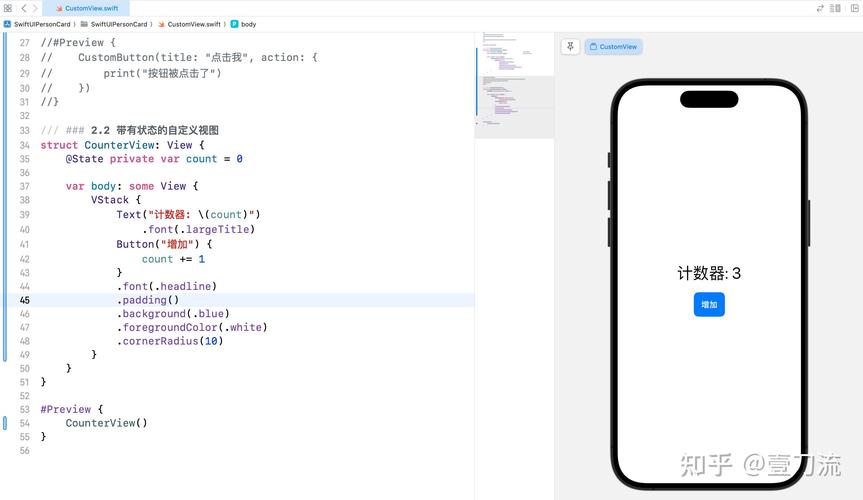Pin the canvas preview
Viewport: 863px width, 500px height.
tap(570, 47)
